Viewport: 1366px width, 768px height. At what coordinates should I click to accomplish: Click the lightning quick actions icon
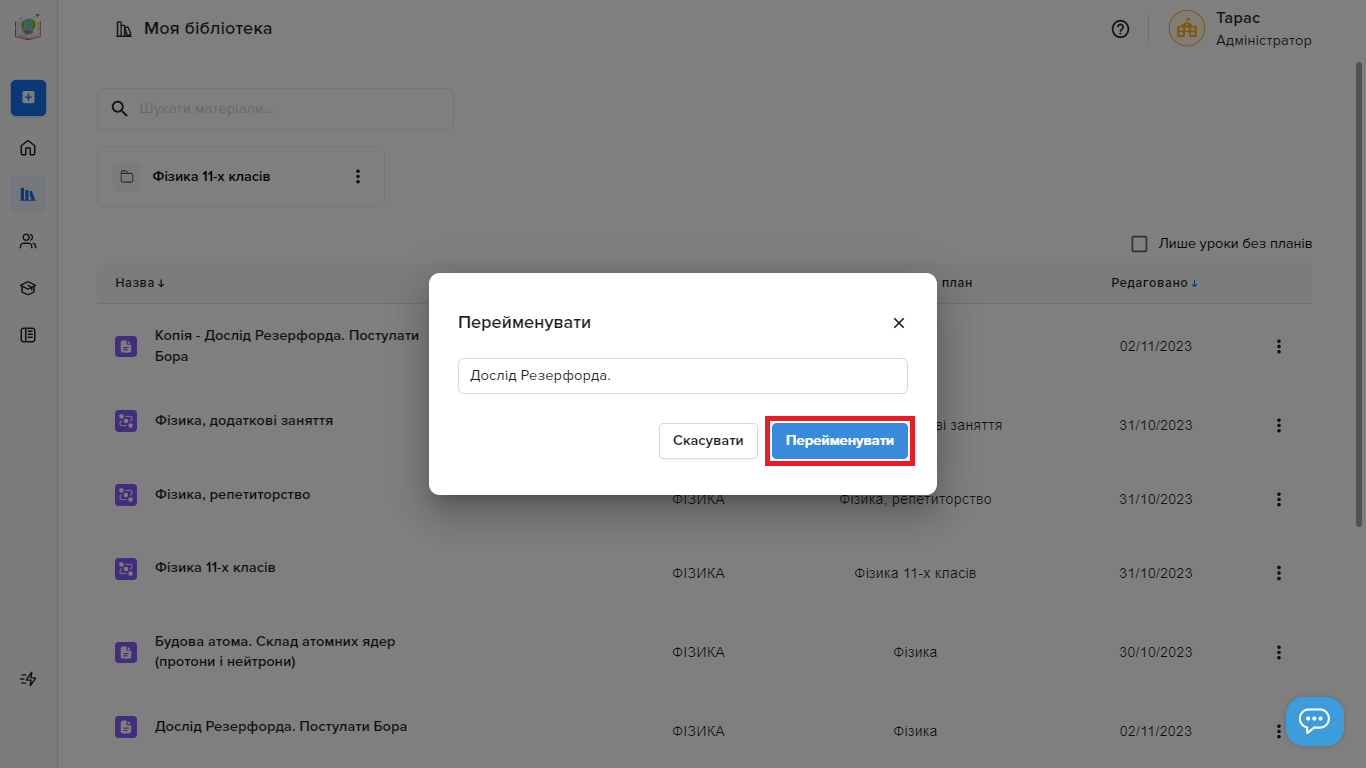(28, 679)
